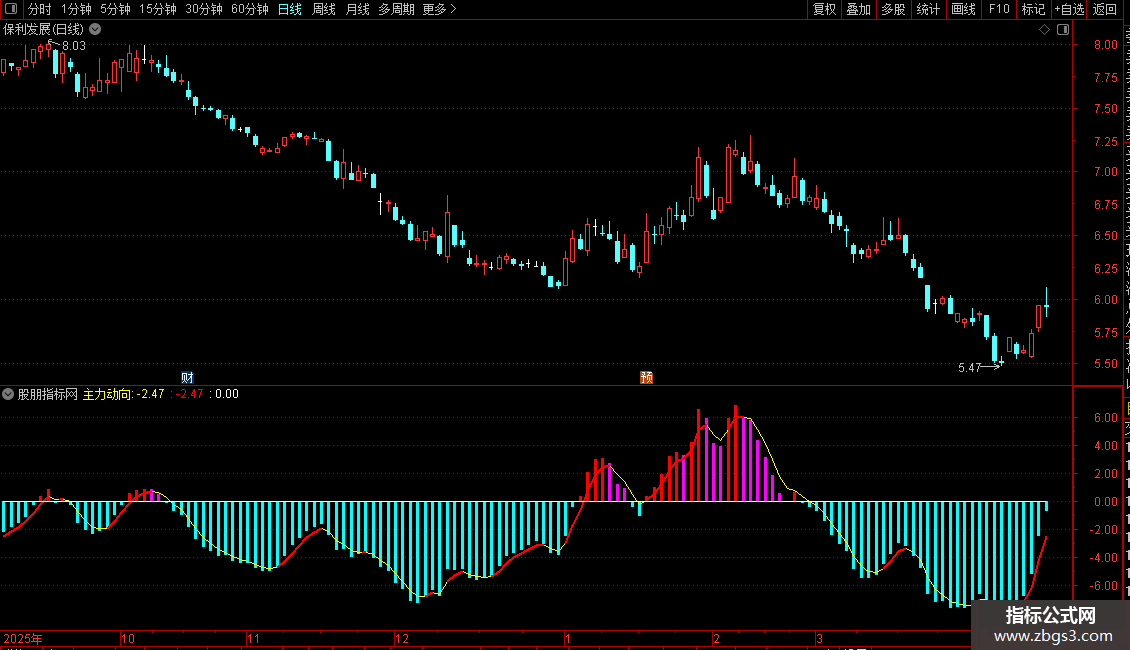Image resolution: width=1130 pixels, height=650 pixels.
Task: Switch to the 分时 intraday view
Action: click(40, 9)
